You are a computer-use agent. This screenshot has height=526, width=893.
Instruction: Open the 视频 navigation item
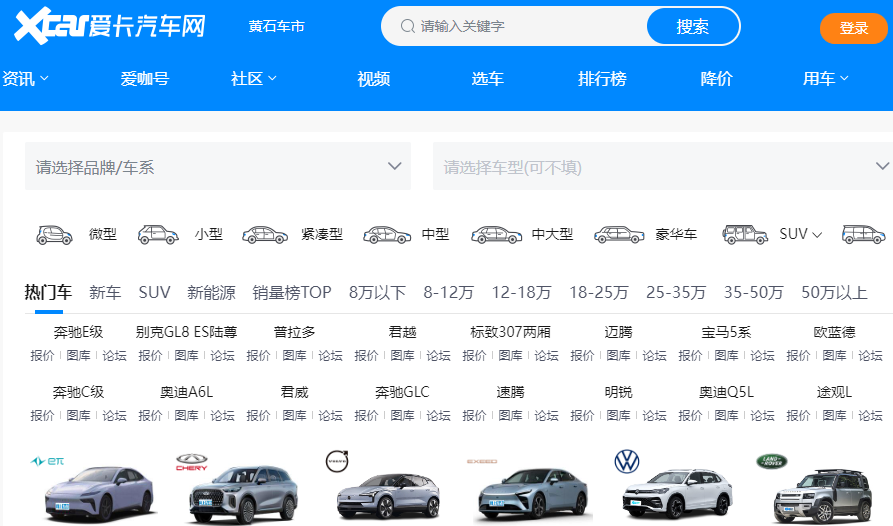click(374, 79)
